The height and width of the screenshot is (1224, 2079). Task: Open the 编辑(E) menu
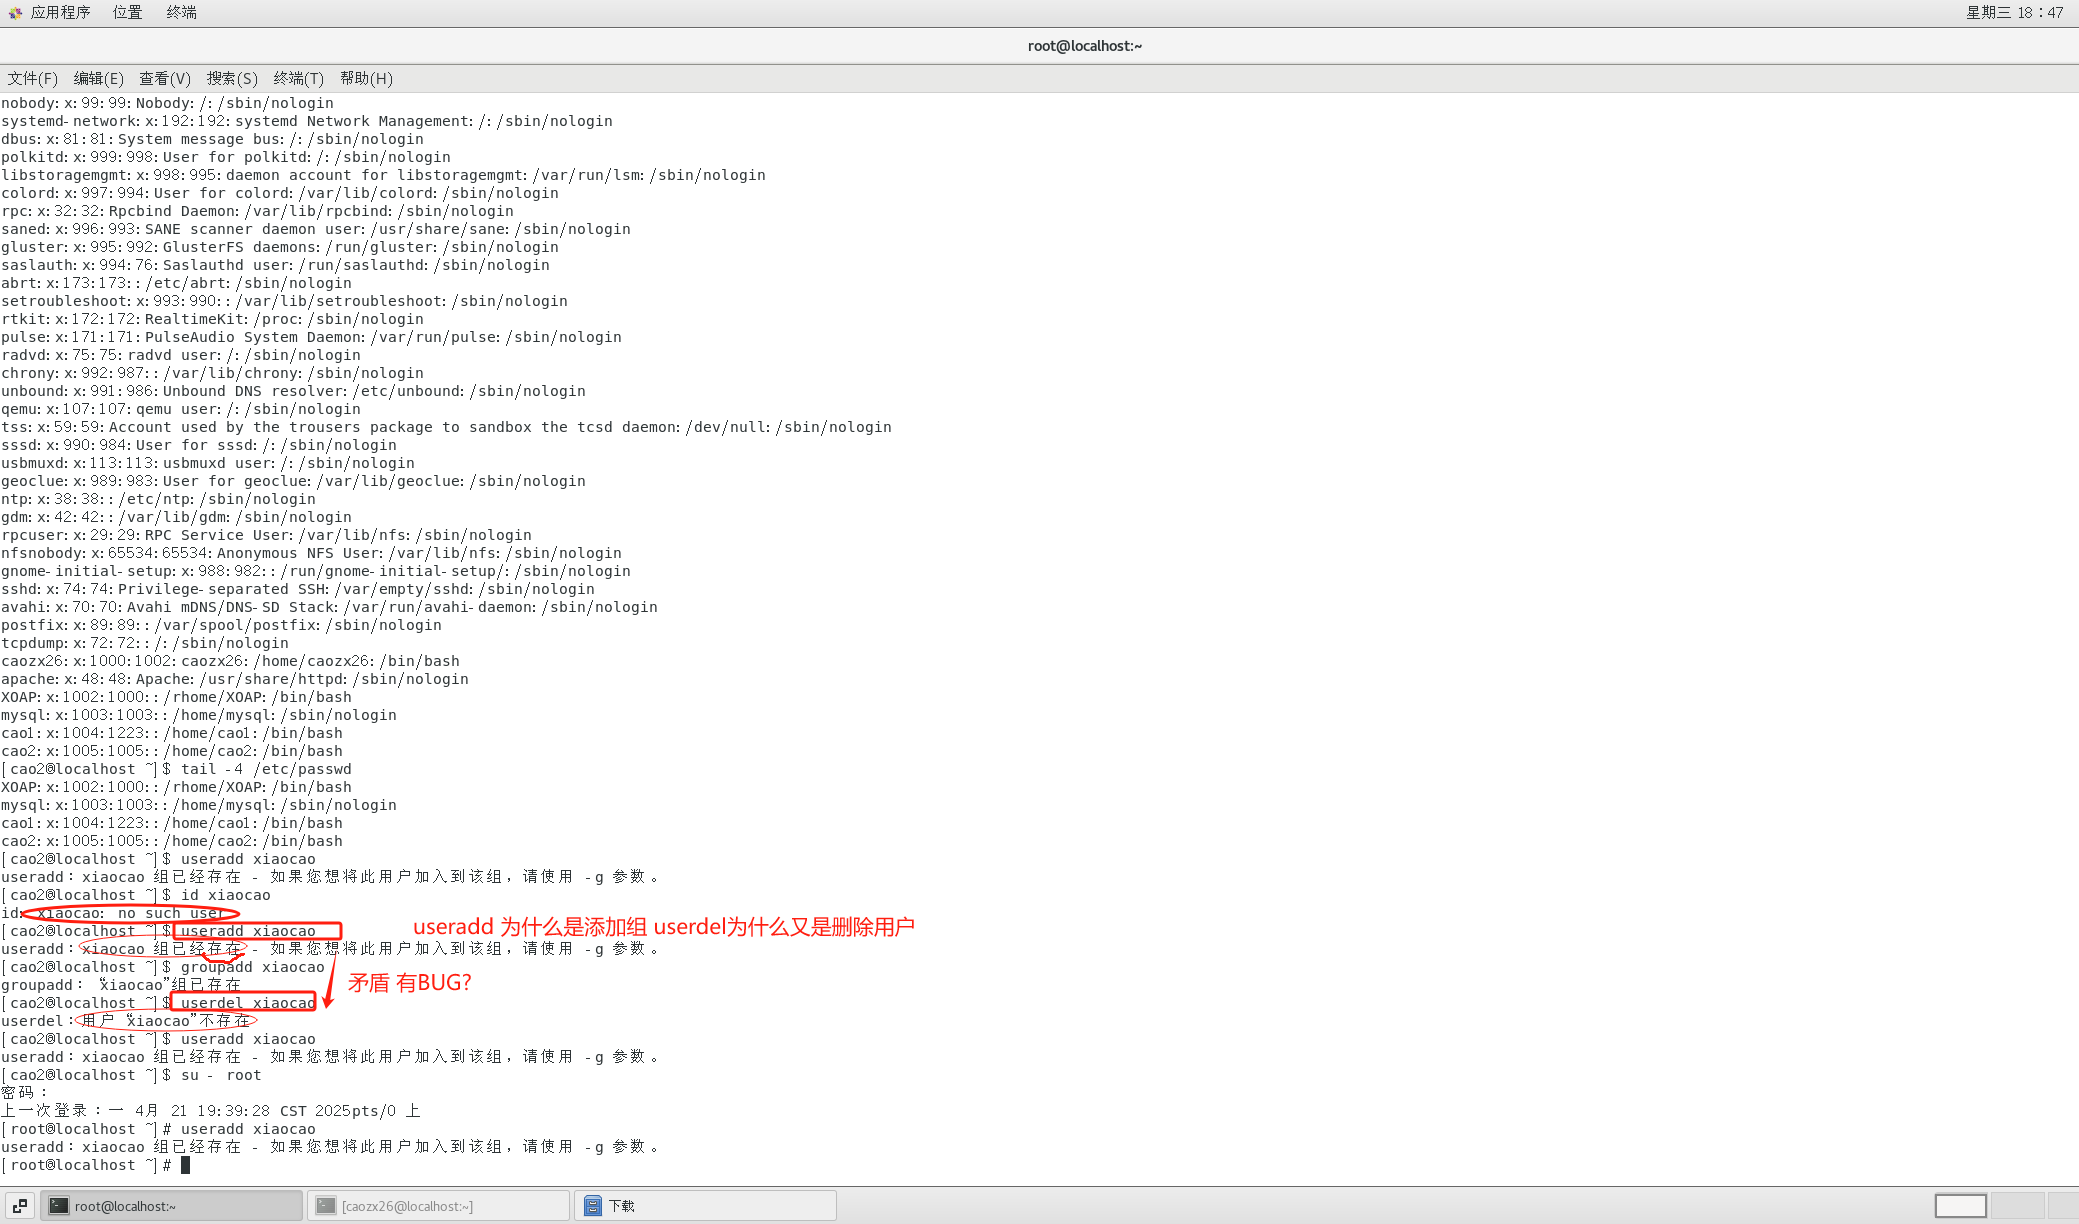click(98, 78)
